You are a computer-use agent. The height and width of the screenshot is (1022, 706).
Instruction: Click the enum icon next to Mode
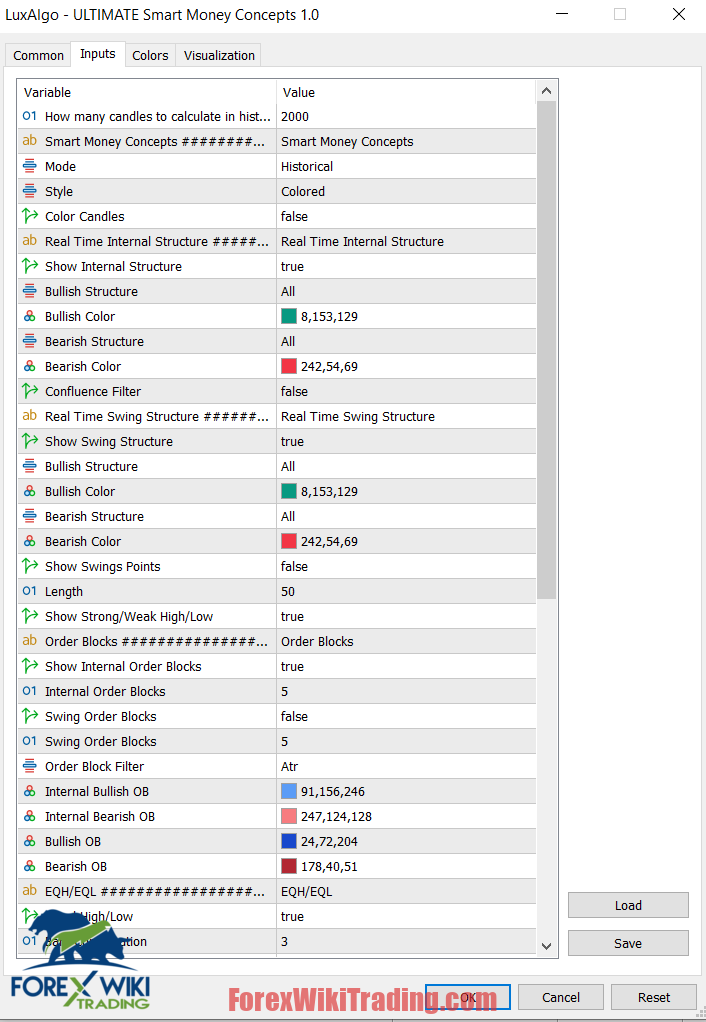(x=29, y=166)
